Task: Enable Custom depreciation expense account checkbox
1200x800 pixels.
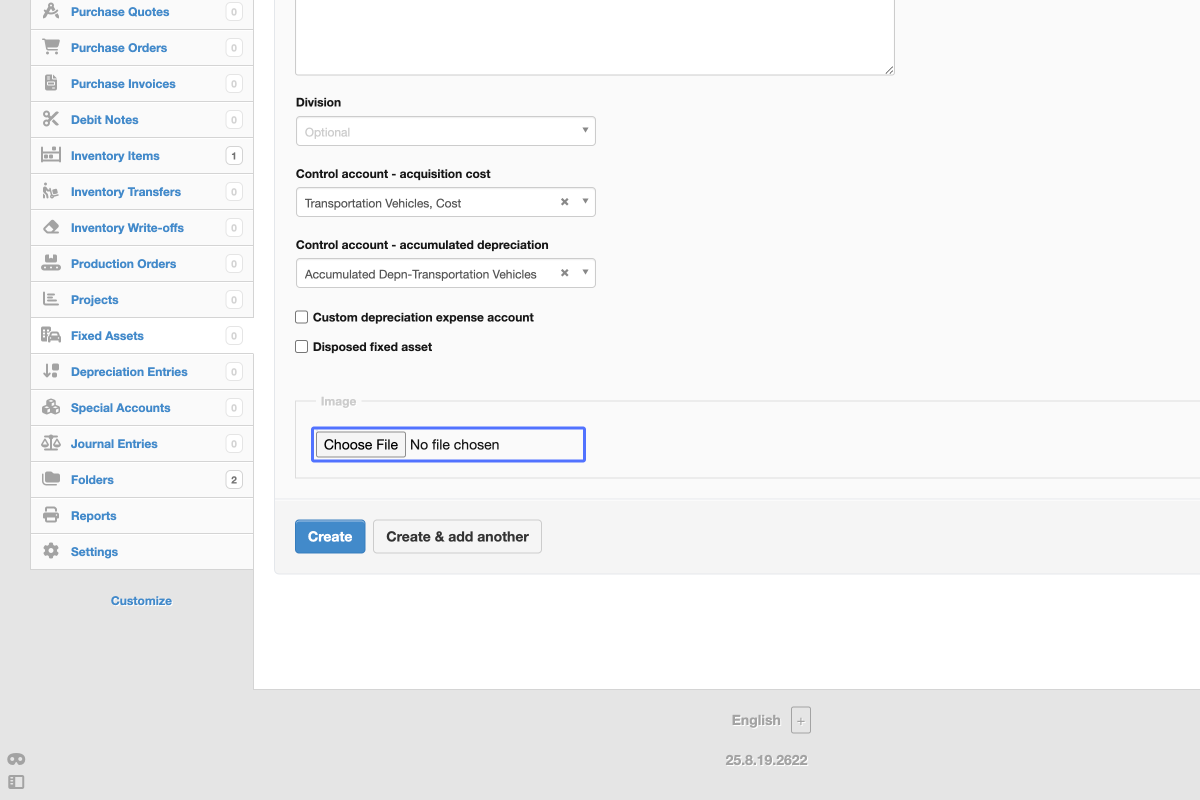Action: tap(302, 317)
